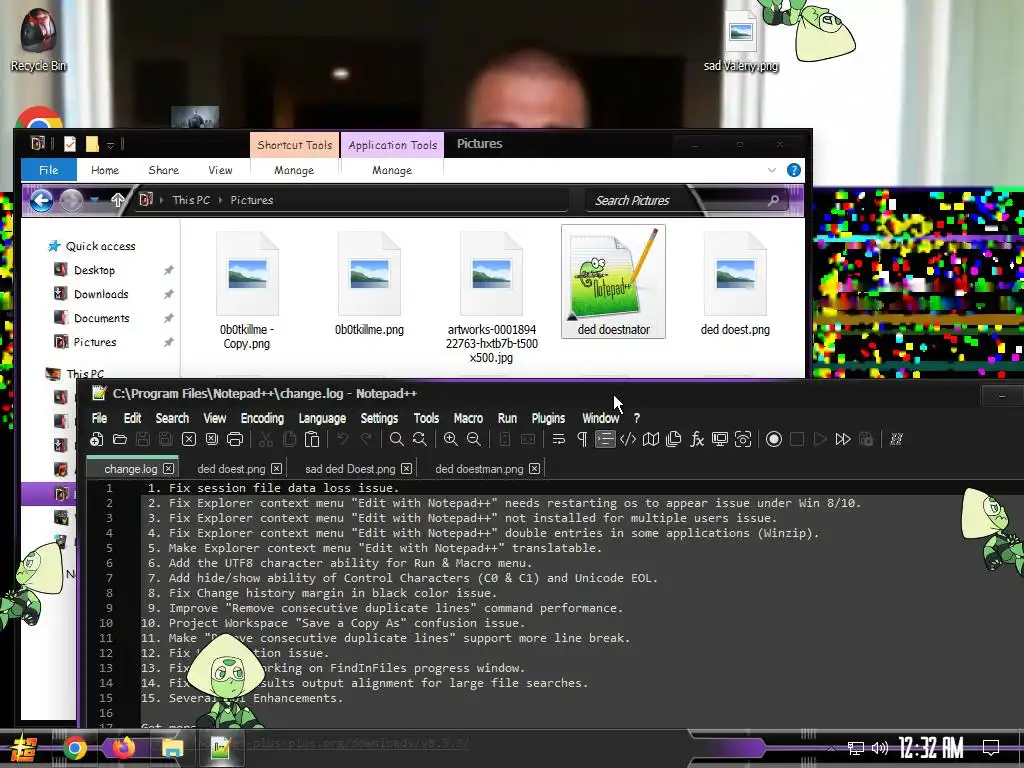The height and width of the screenshot is (768, 1024).
Task: Open the notification center taskbar icon
Action: point(991,748)
